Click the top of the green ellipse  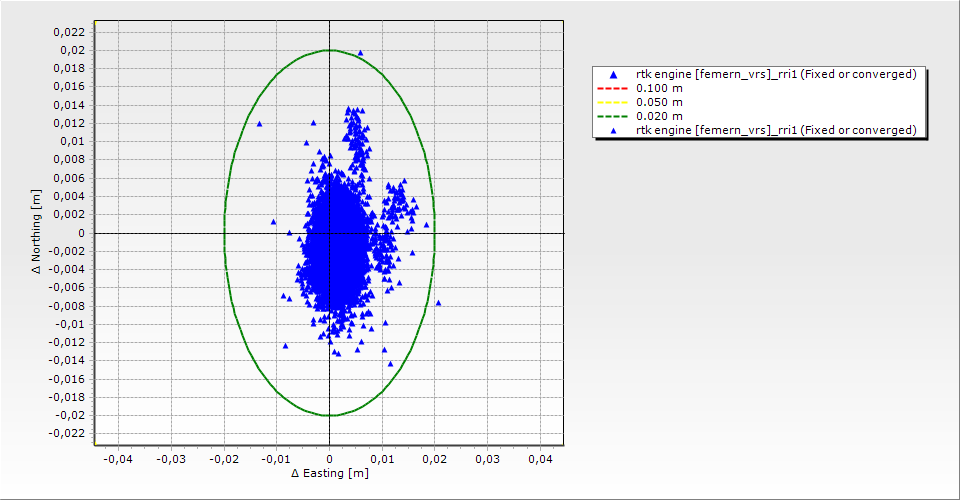pyautogui.click(x=329, y=51)
